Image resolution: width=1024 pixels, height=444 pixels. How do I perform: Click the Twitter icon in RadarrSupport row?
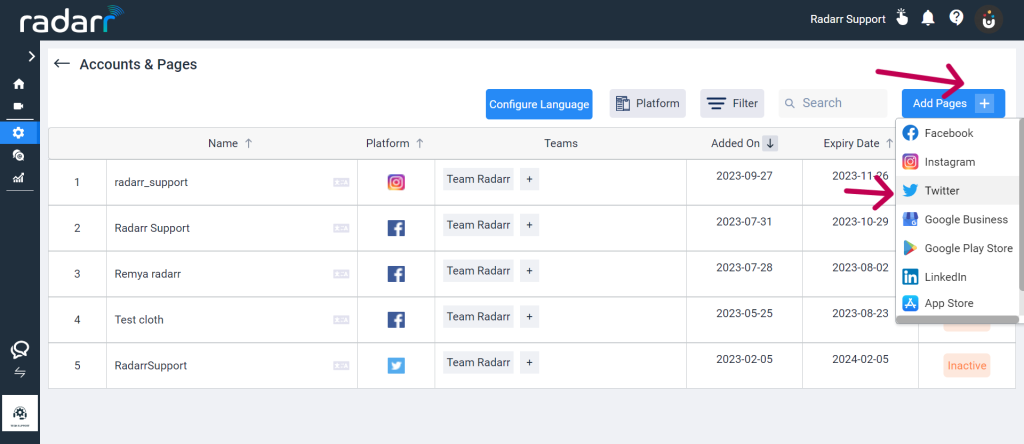(396, 365)
